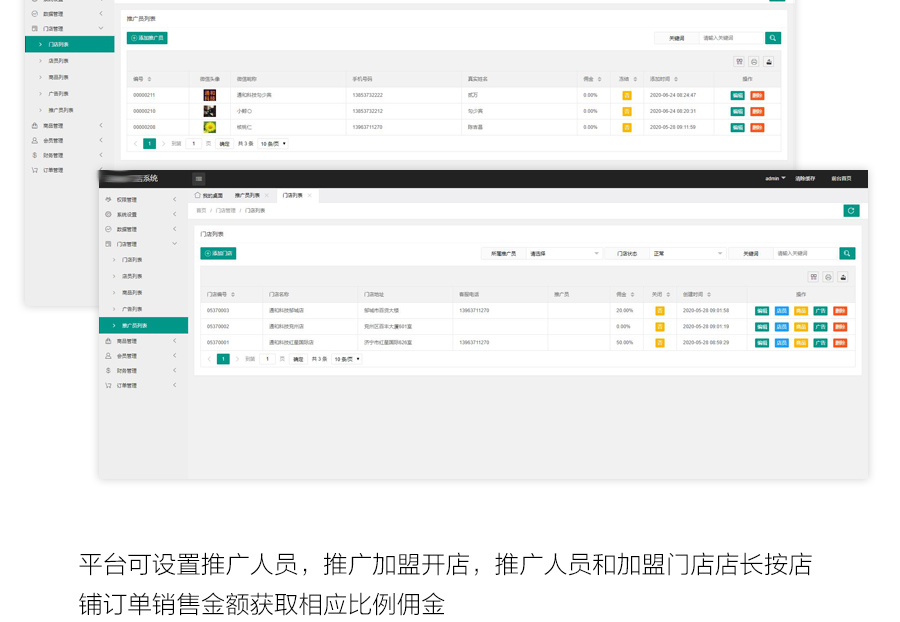Viewport: 900px width, 622px height.
Task: Open the 门店状态 dropdown showing 正常
Action: point(686,254)
